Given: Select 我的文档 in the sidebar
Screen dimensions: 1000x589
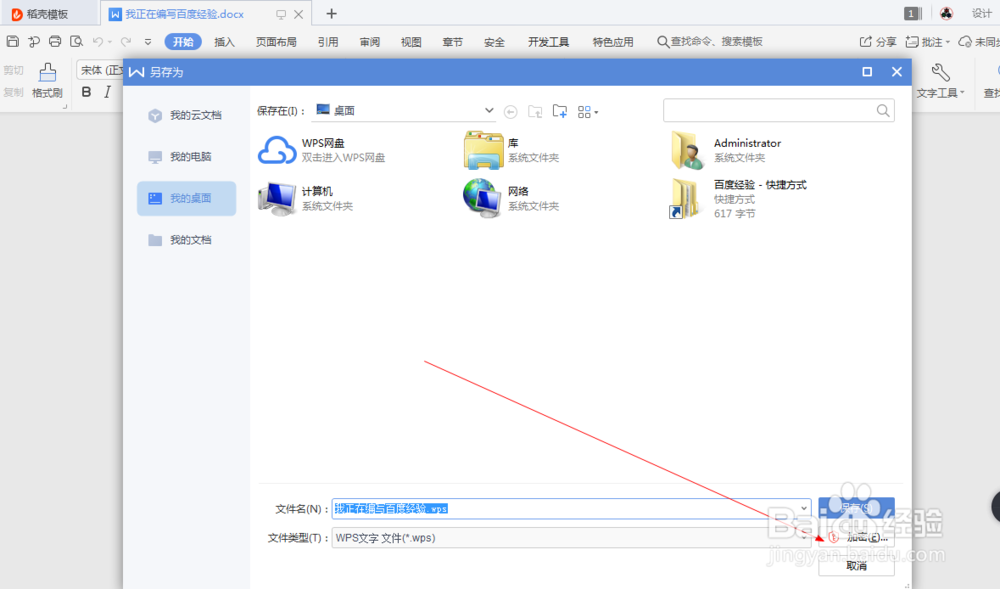Looking at the screenshot, I should (x=186, y=240).
